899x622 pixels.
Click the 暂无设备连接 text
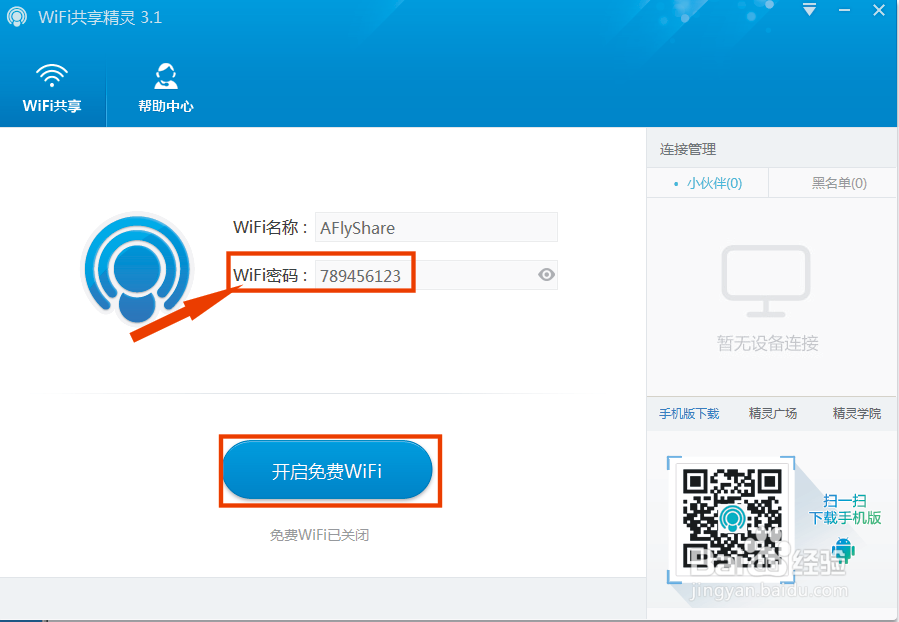tap(768, 343)
